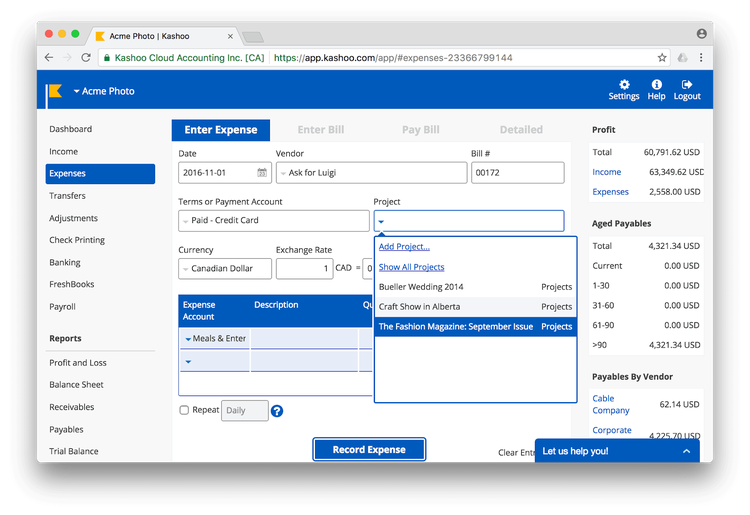Close the Acme Photo browser tab
Viewport: 750px width, 515px height.
(x=230, y=36)
